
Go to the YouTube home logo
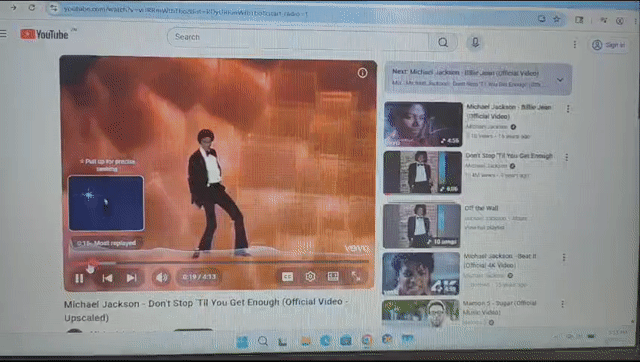pyautogui.click(x=45, y=35)
